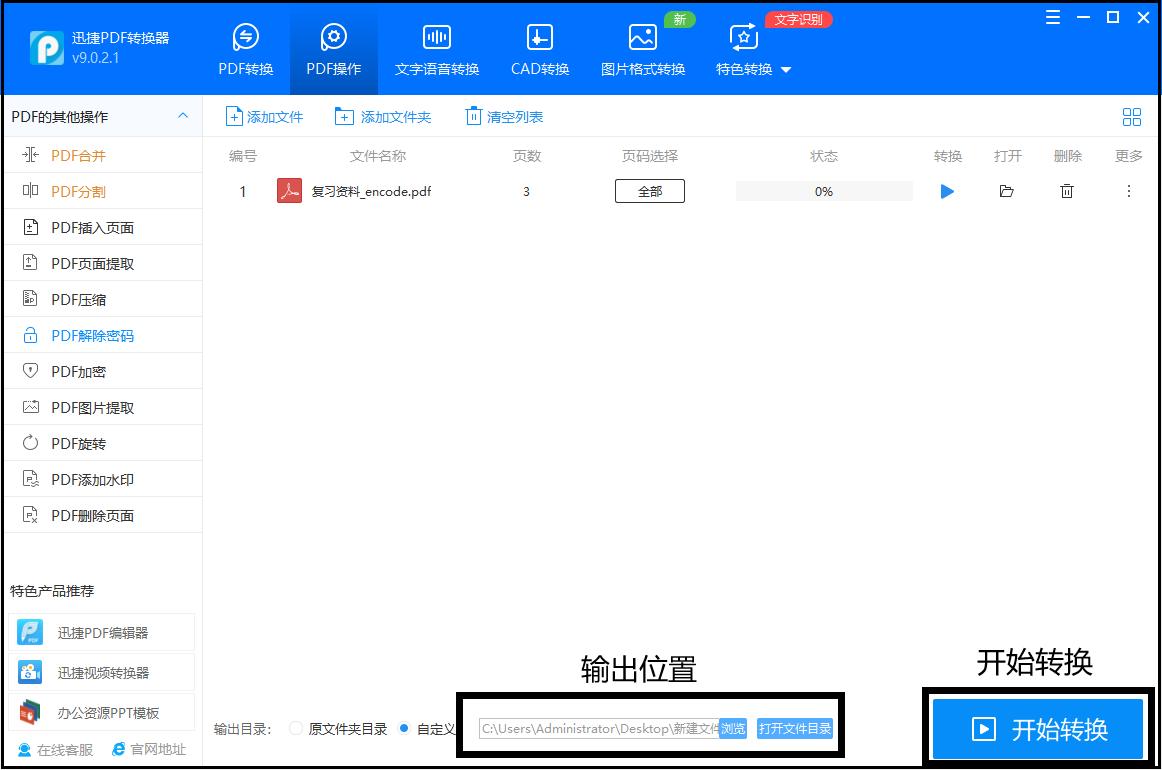Open the 更多 three-dot menu

[x=1128, y=191]
